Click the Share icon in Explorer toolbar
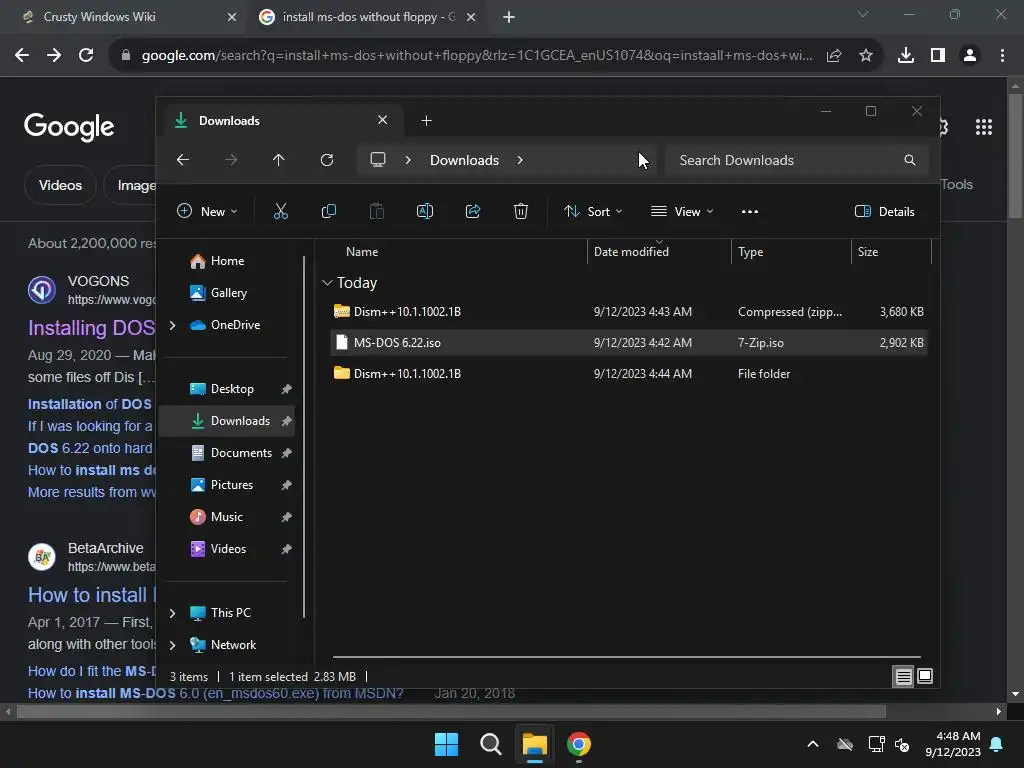 473,211
